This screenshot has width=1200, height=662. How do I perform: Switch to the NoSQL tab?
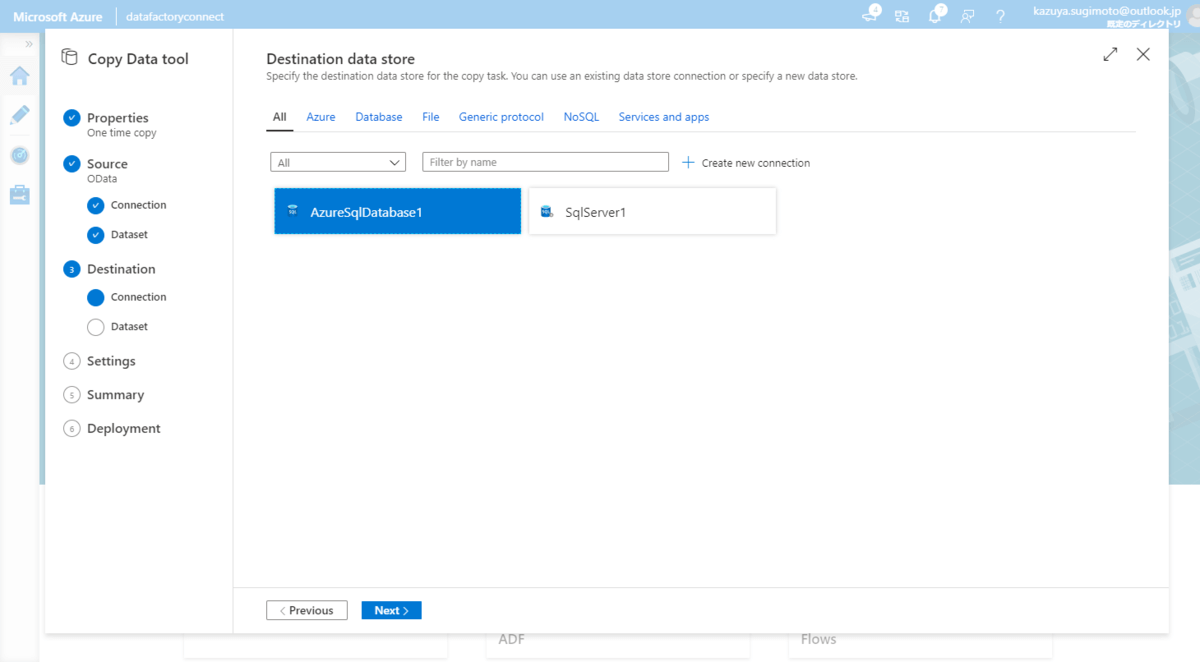click(x=581, y=117)
